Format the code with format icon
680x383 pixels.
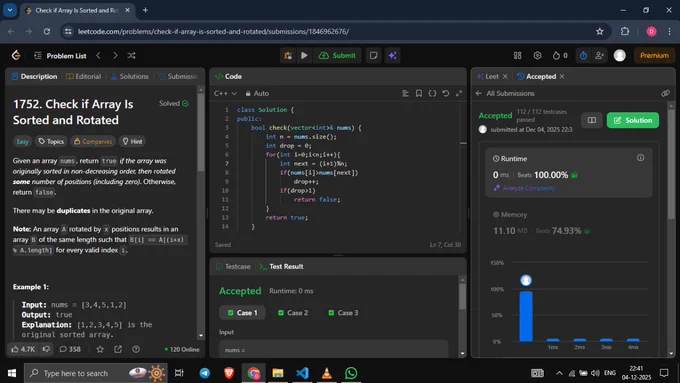(405, 93)
